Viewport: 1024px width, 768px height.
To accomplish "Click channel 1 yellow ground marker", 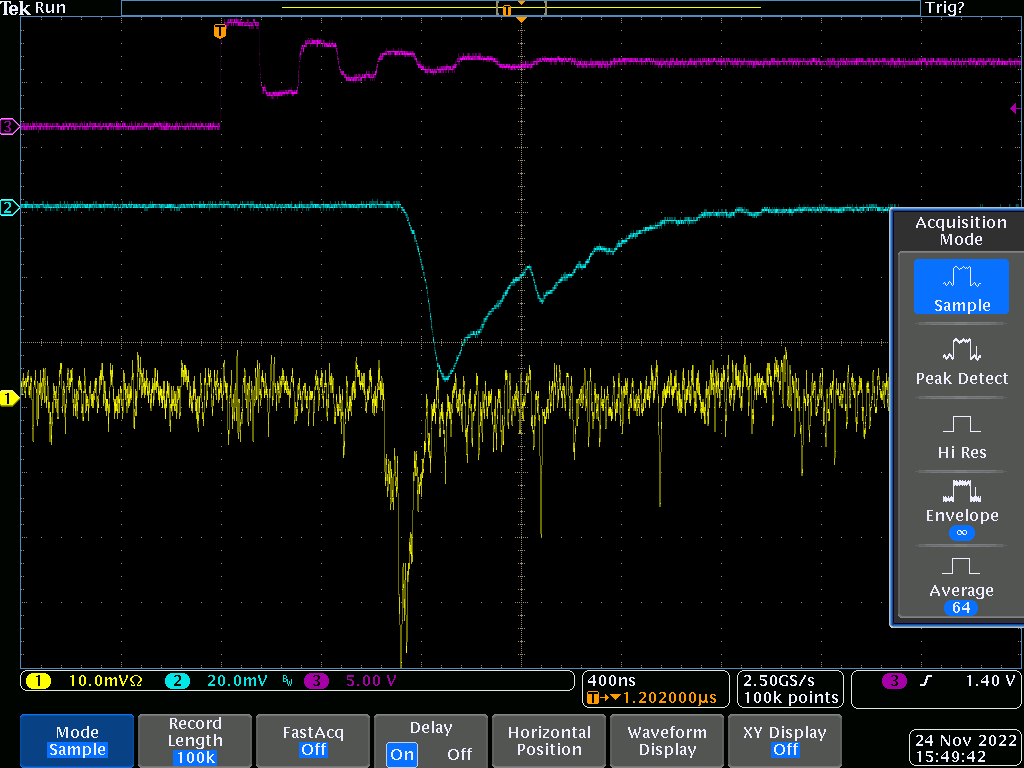I will coord(9,399).
